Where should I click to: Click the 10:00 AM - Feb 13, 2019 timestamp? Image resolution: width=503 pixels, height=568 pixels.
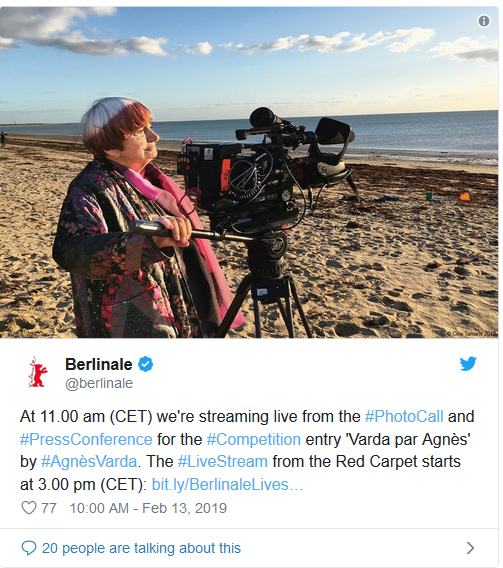[x=148, y=508]
